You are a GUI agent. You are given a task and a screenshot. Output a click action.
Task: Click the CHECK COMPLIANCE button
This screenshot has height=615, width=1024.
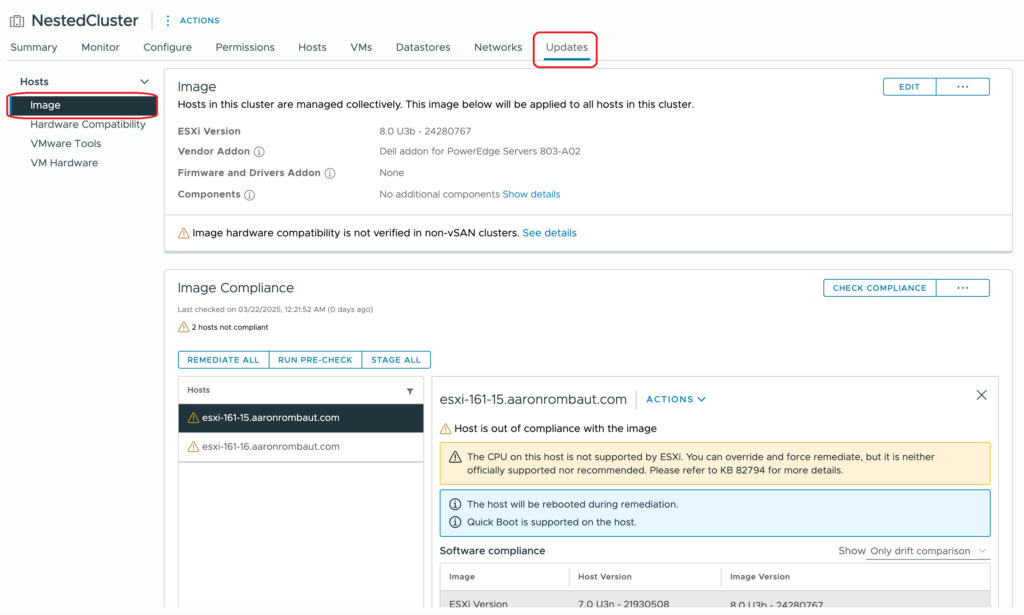tap(879, 288)
